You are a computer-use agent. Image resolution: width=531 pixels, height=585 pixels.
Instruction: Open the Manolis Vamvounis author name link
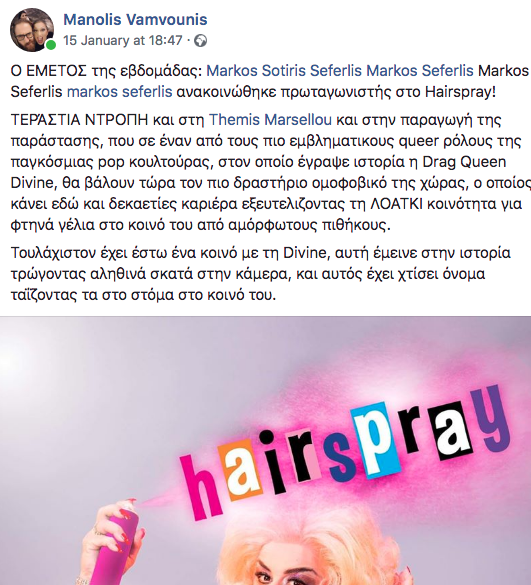[135, 19]
